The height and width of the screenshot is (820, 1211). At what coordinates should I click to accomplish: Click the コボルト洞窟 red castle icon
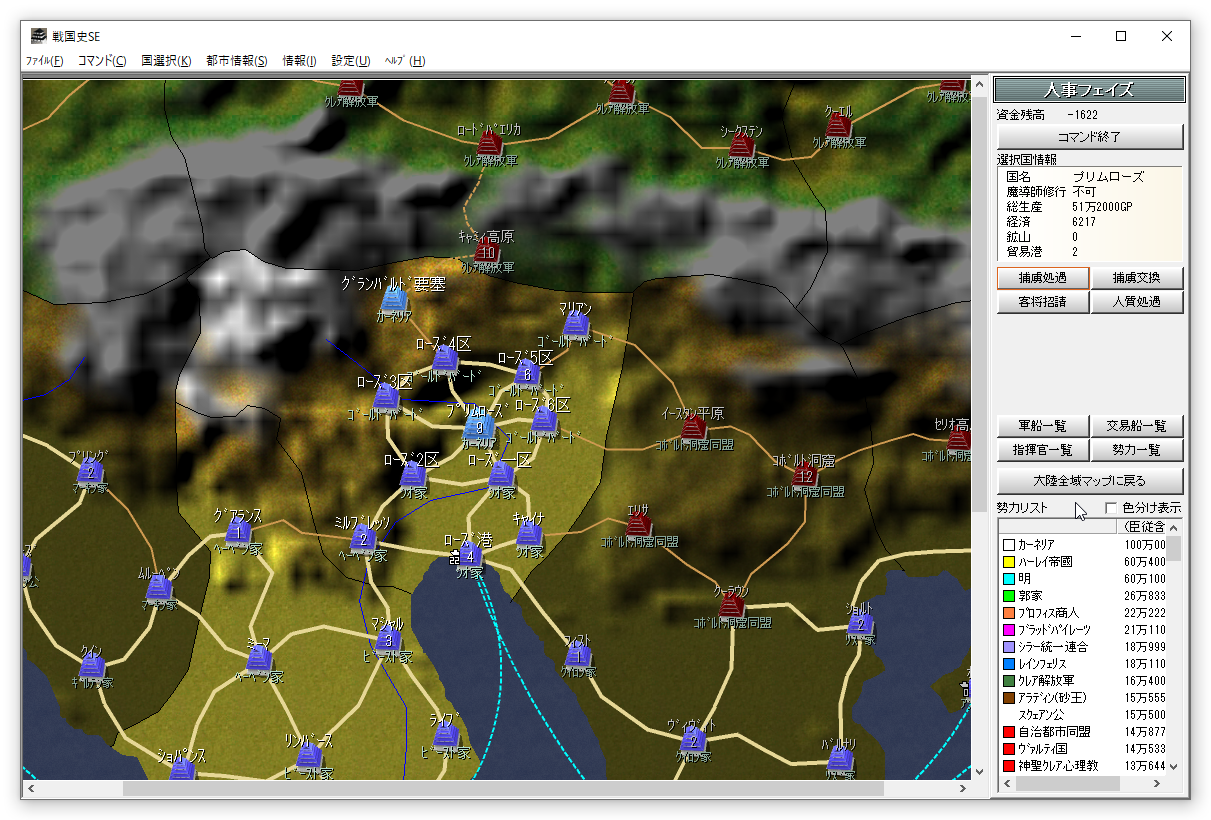point(805,475)
